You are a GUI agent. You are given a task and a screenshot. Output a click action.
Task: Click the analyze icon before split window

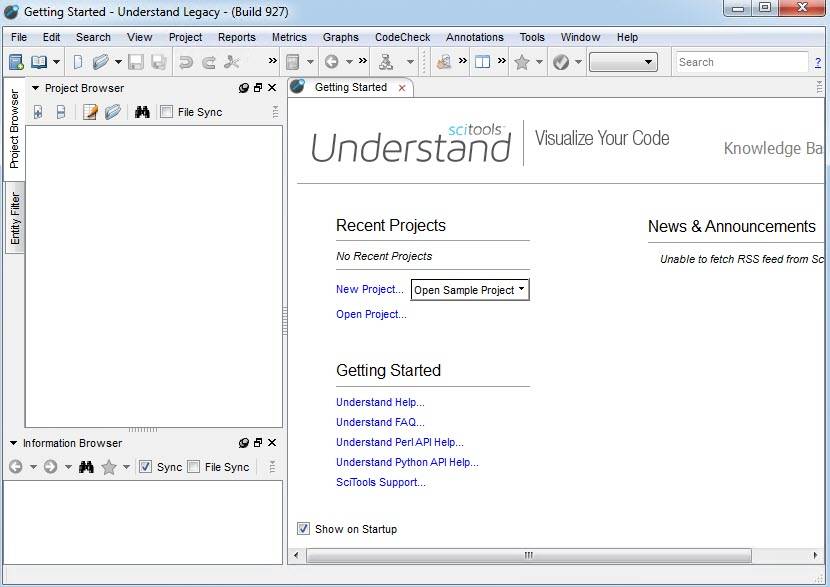pos(444,62)
